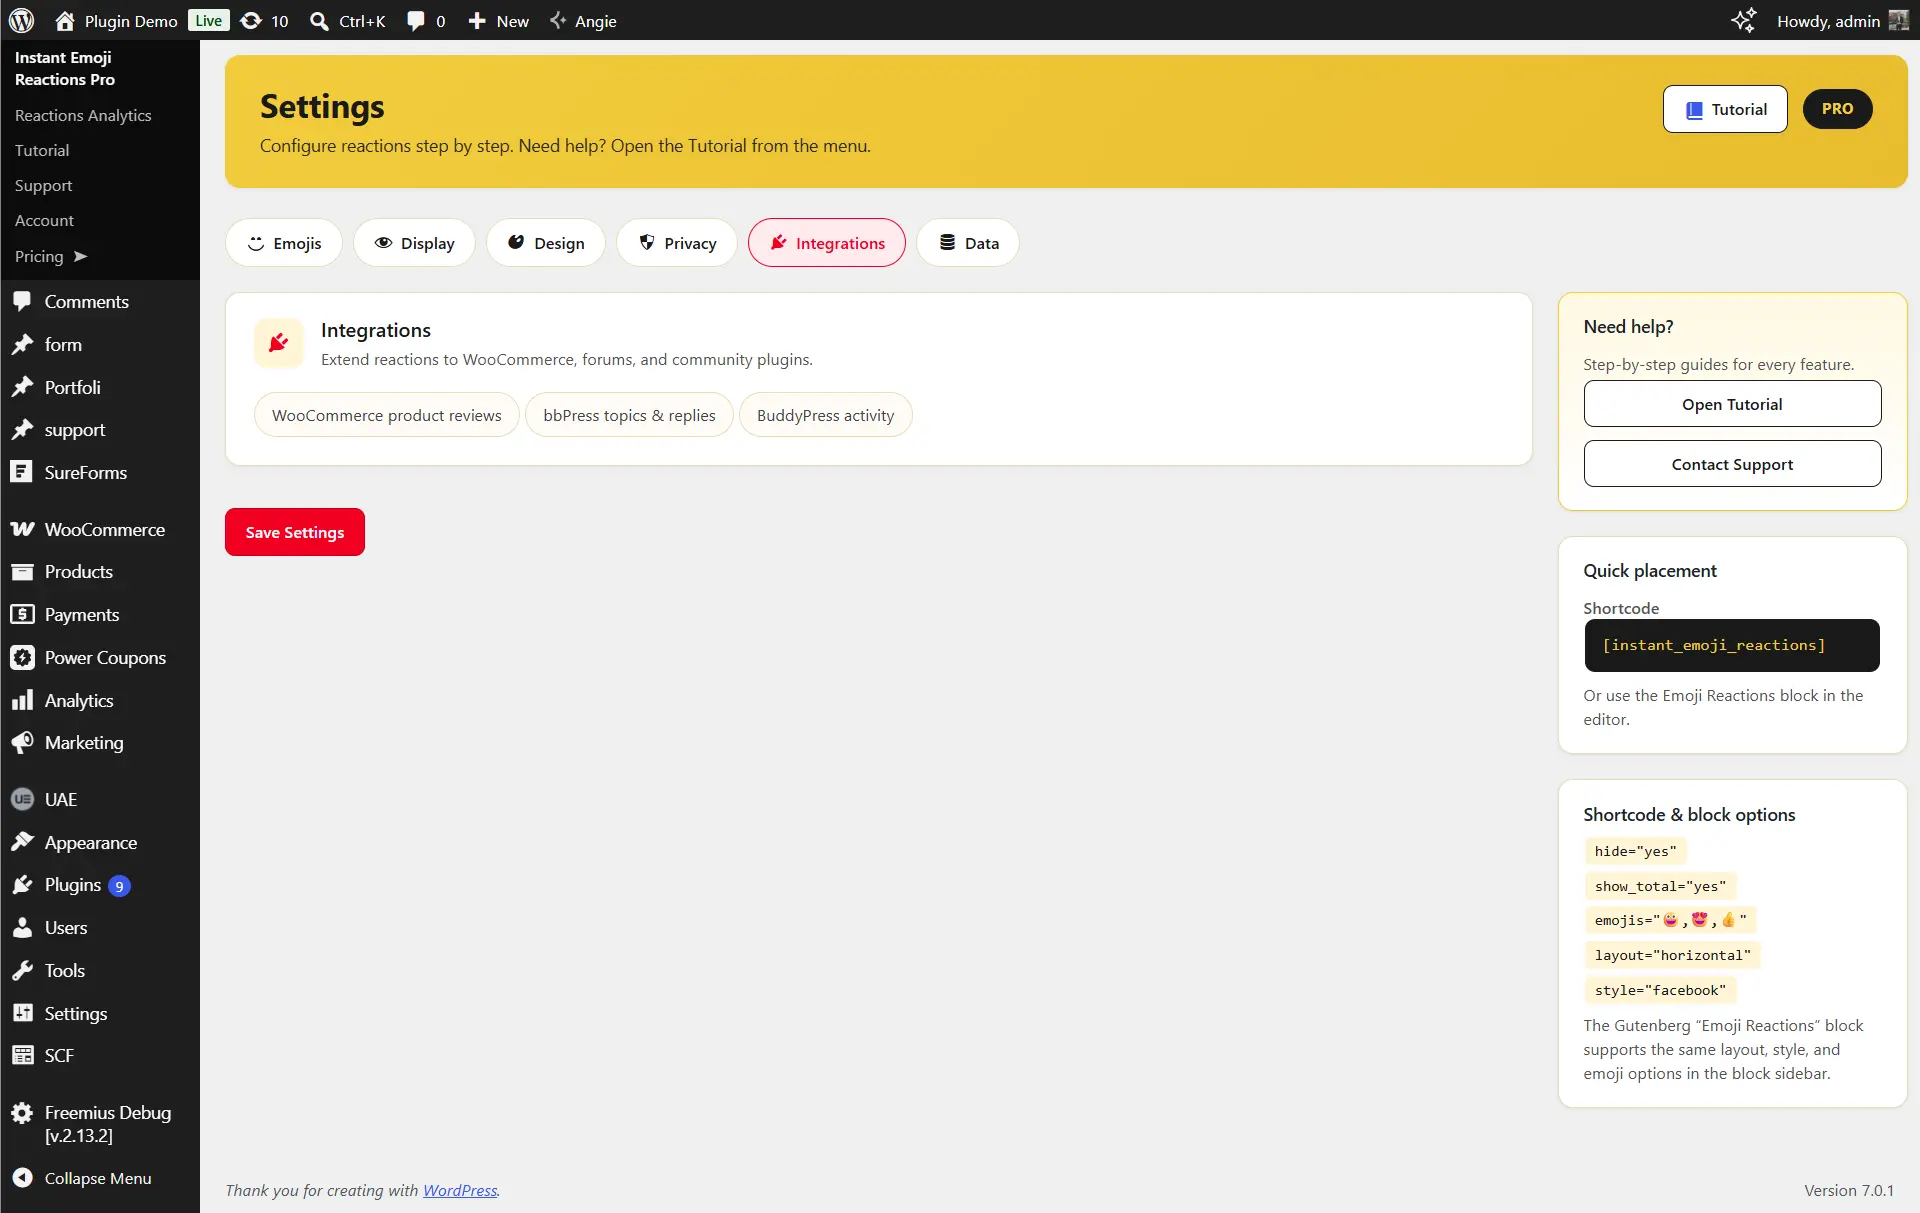1920x1213 pixels.
Task: Select the Integrations tab
Action: coord(827,243)
